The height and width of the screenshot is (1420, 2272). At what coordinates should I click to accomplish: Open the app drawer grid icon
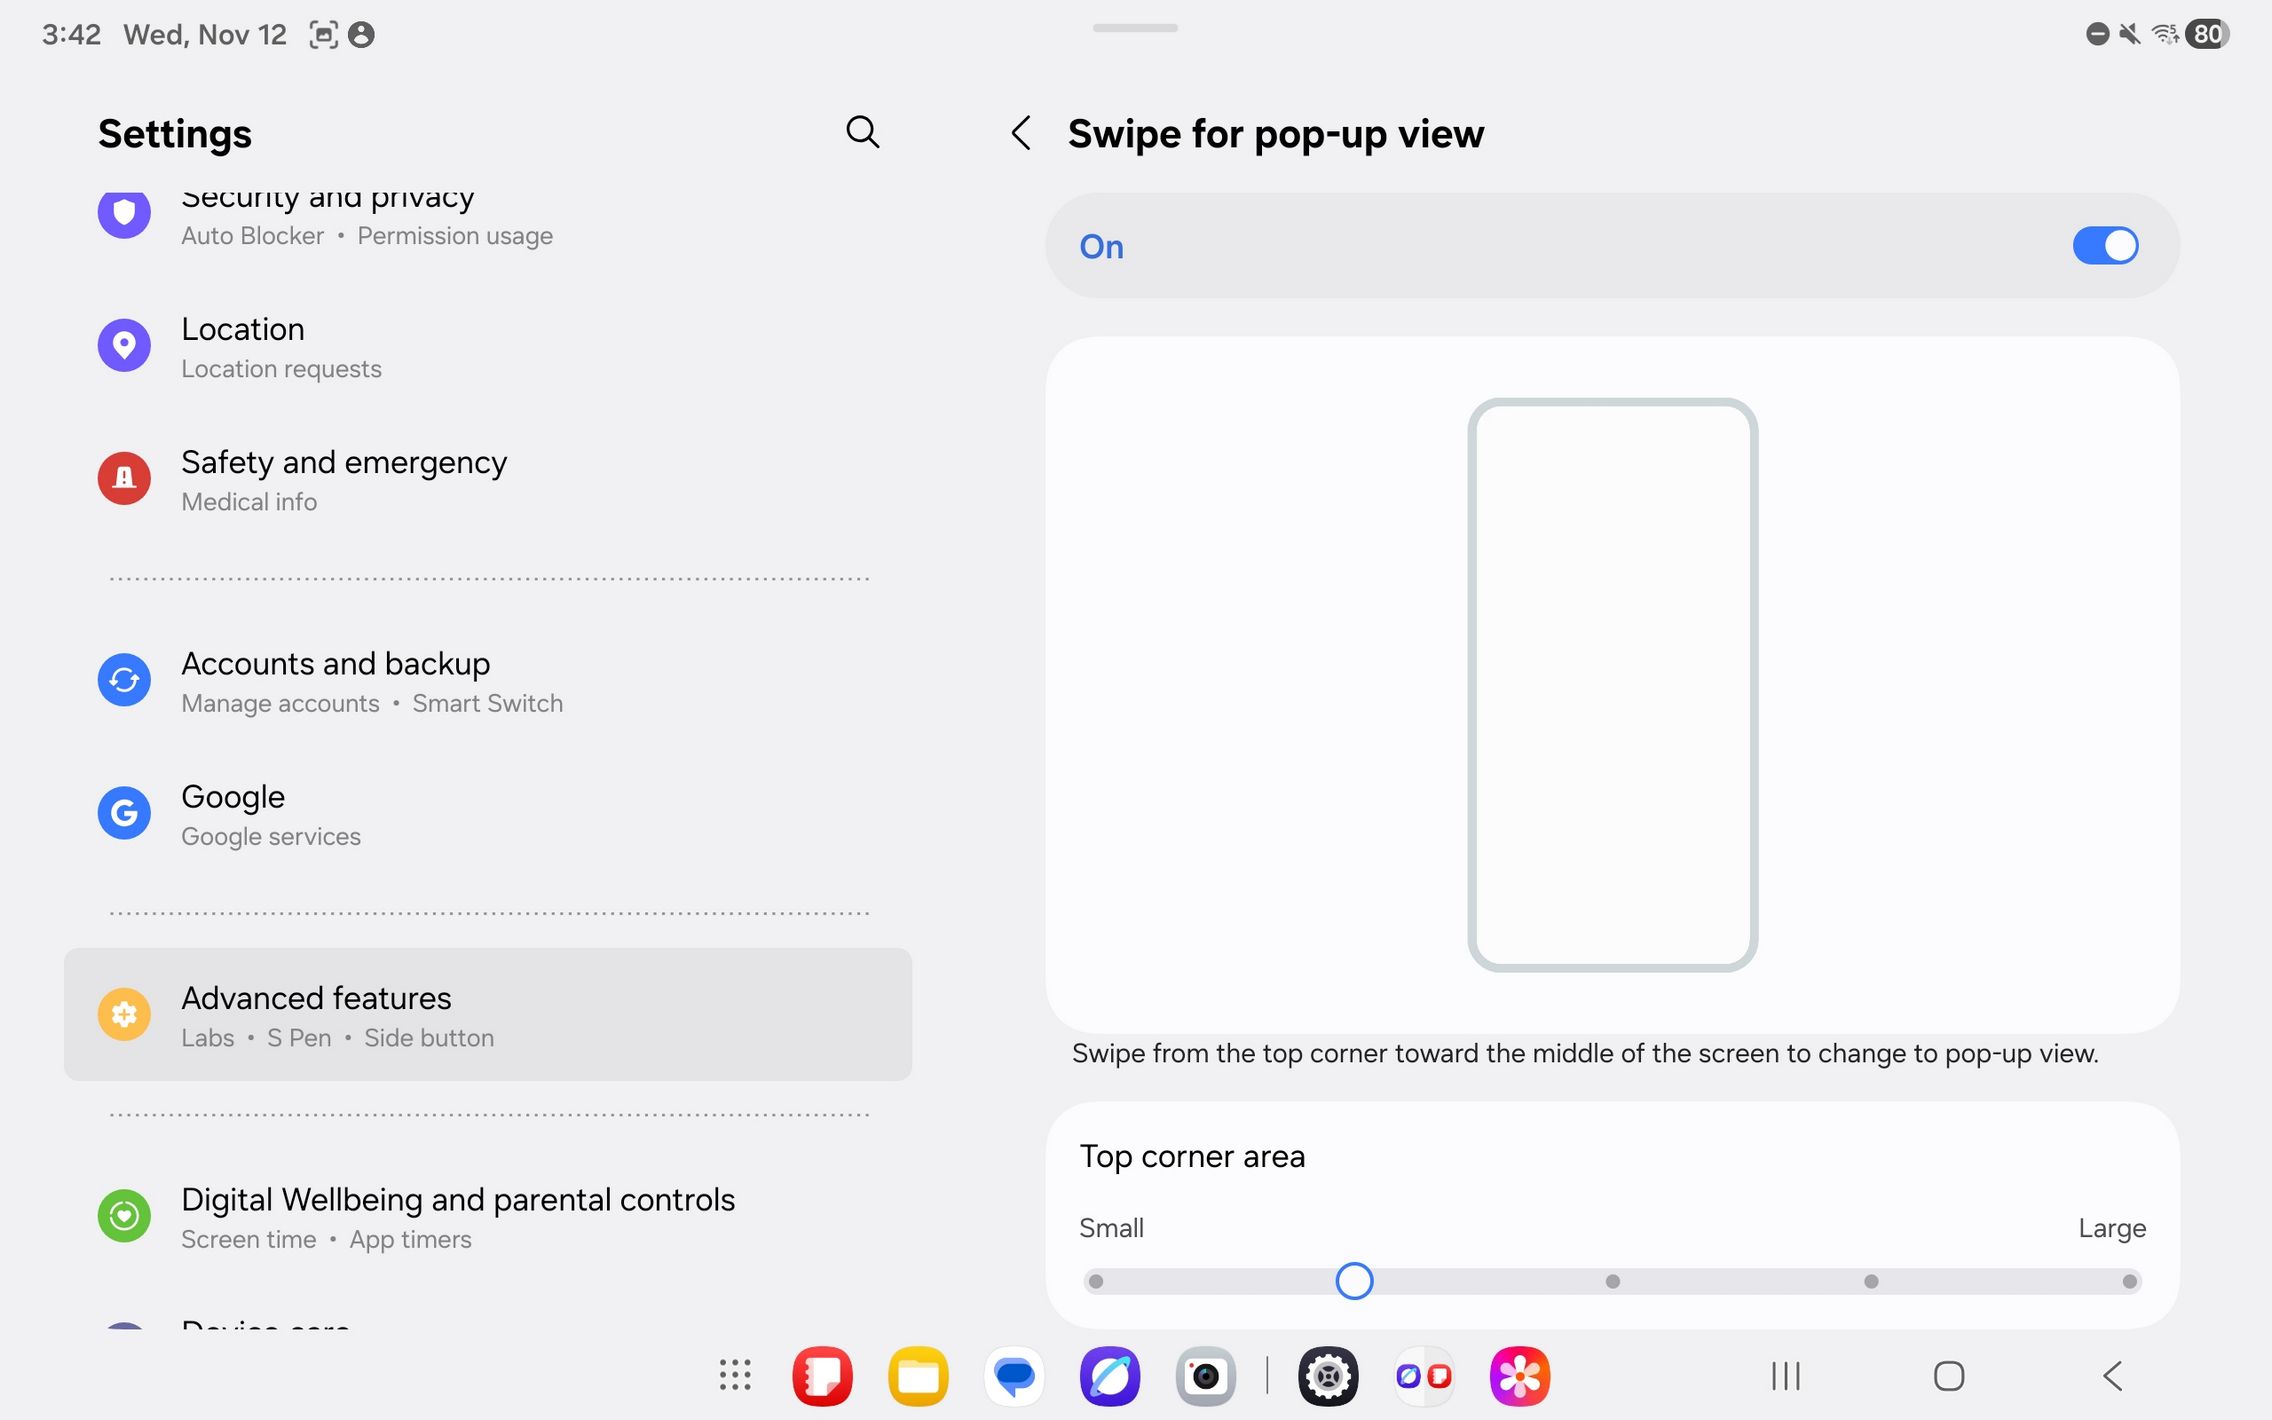(x=735, y=1375)
